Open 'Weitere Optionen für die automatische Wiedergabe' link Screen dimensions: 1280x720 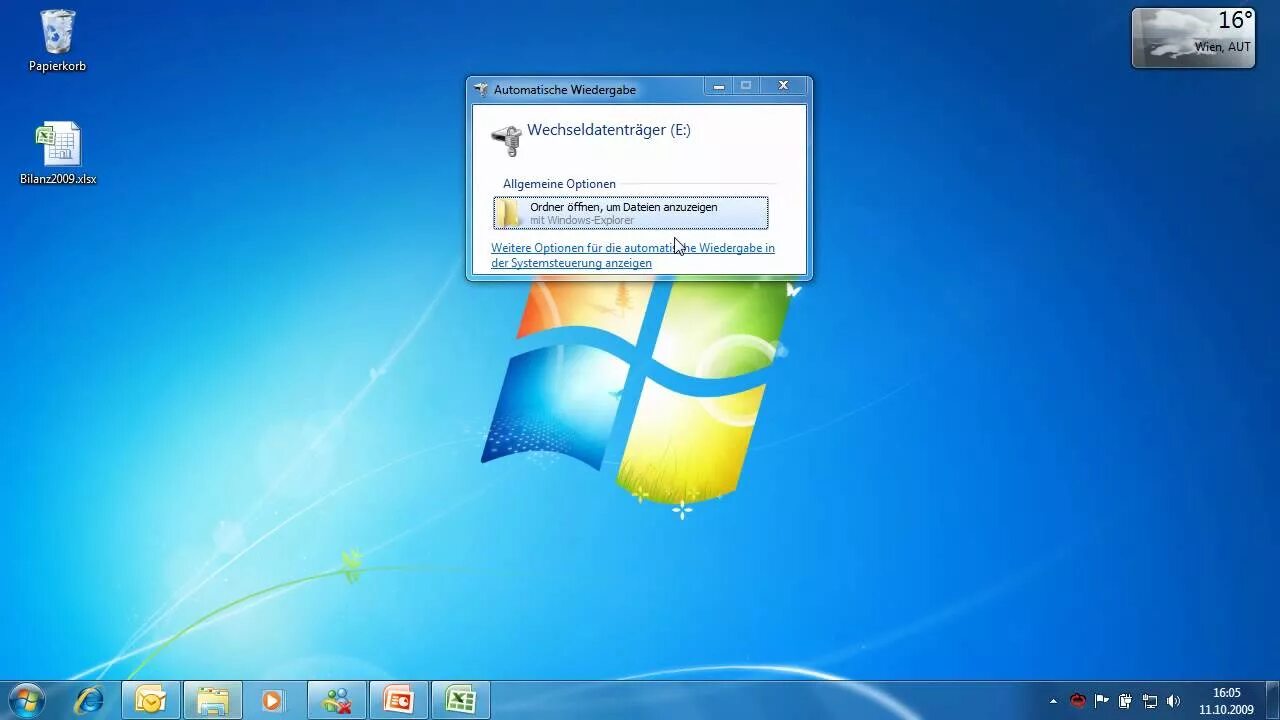click(633, 255)
